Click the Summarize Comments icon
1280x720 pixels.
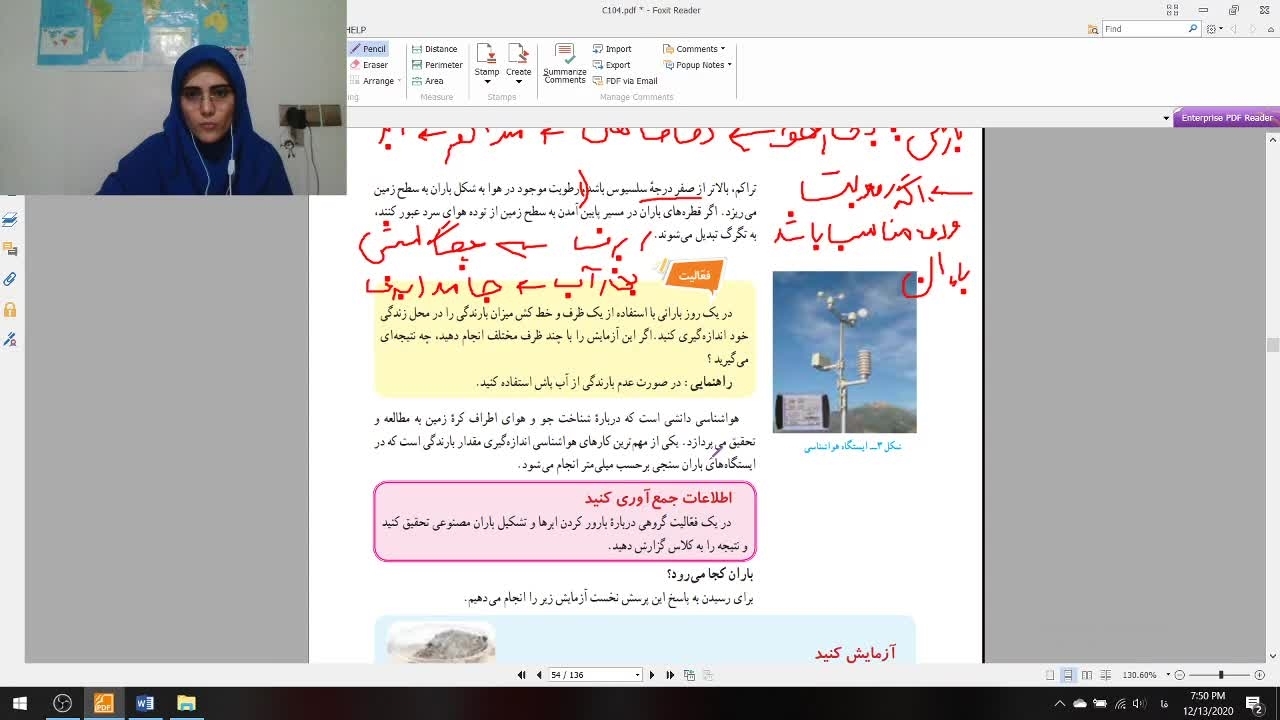pos(565,63)
